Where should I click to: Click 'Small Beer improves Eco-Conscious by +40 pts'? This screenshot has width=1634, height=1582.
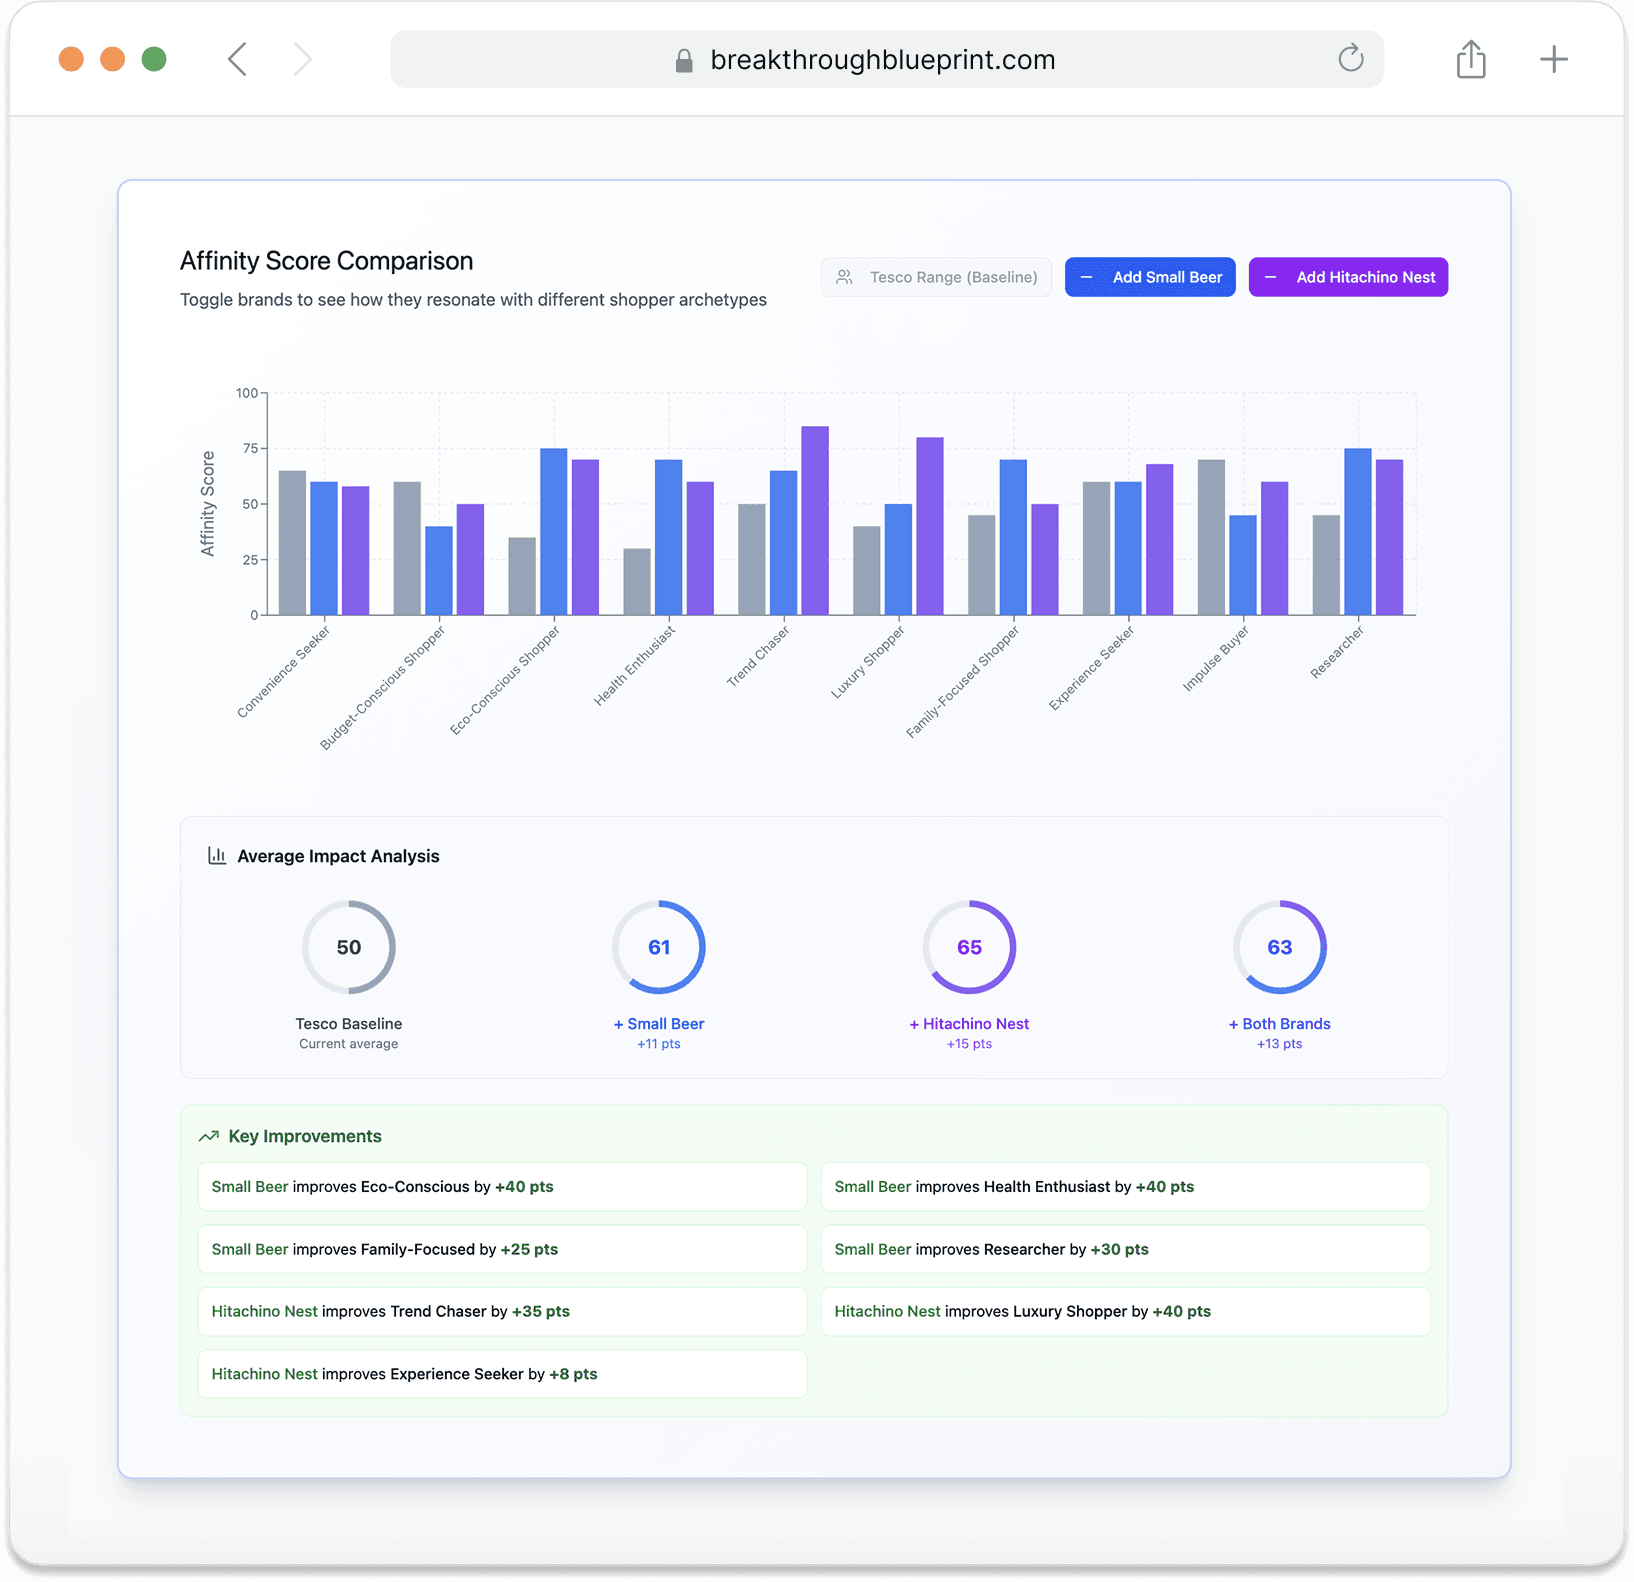point(502,1187)
